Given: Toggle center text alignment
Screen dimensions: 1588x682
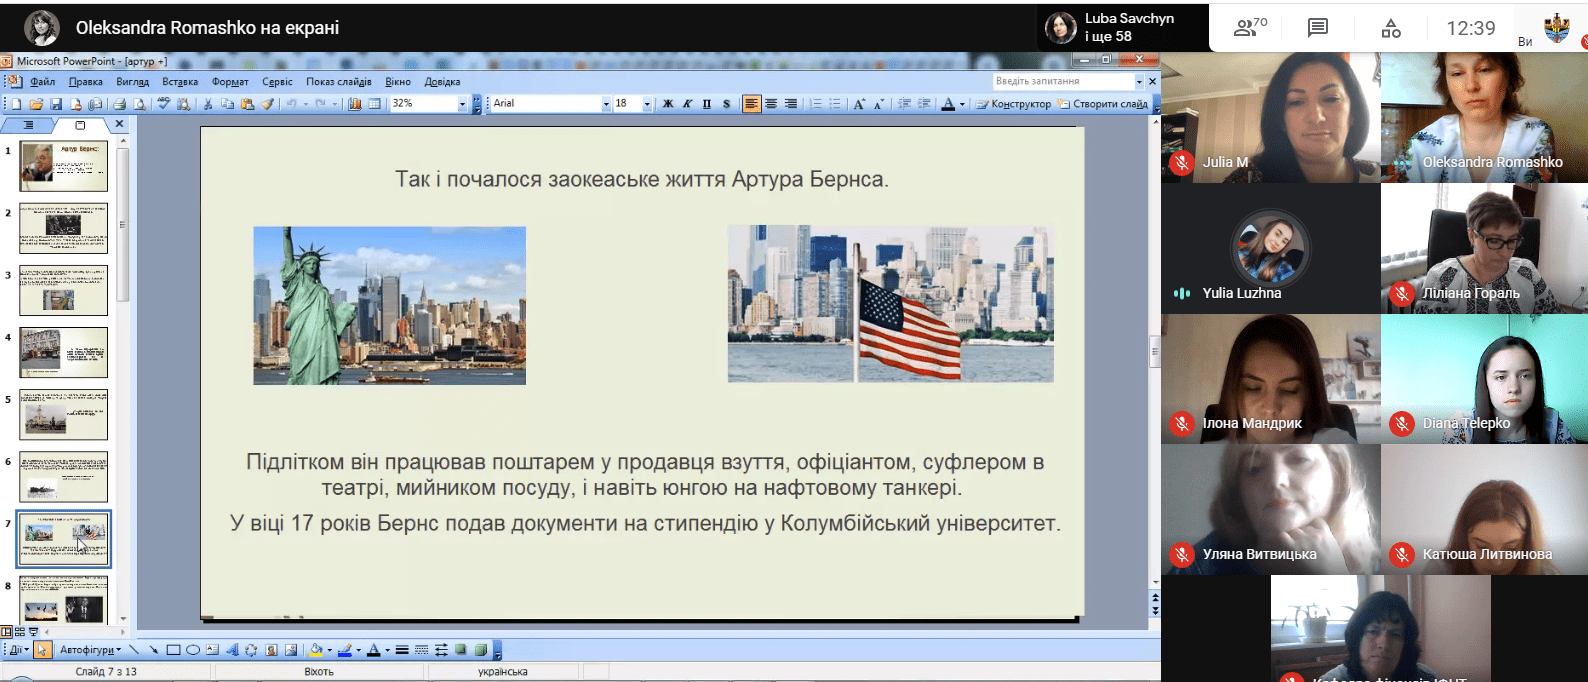Looking at the screenshot, I should coord(771,104).
